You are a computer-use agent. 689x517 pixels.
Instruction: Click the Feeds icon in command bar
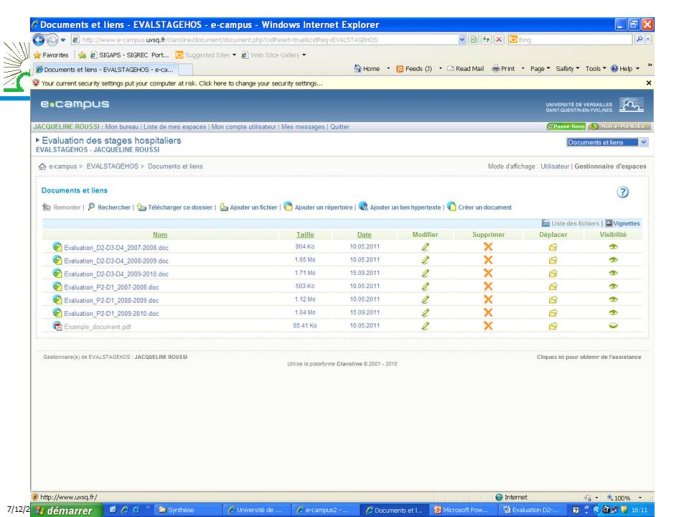pos(400,69)
